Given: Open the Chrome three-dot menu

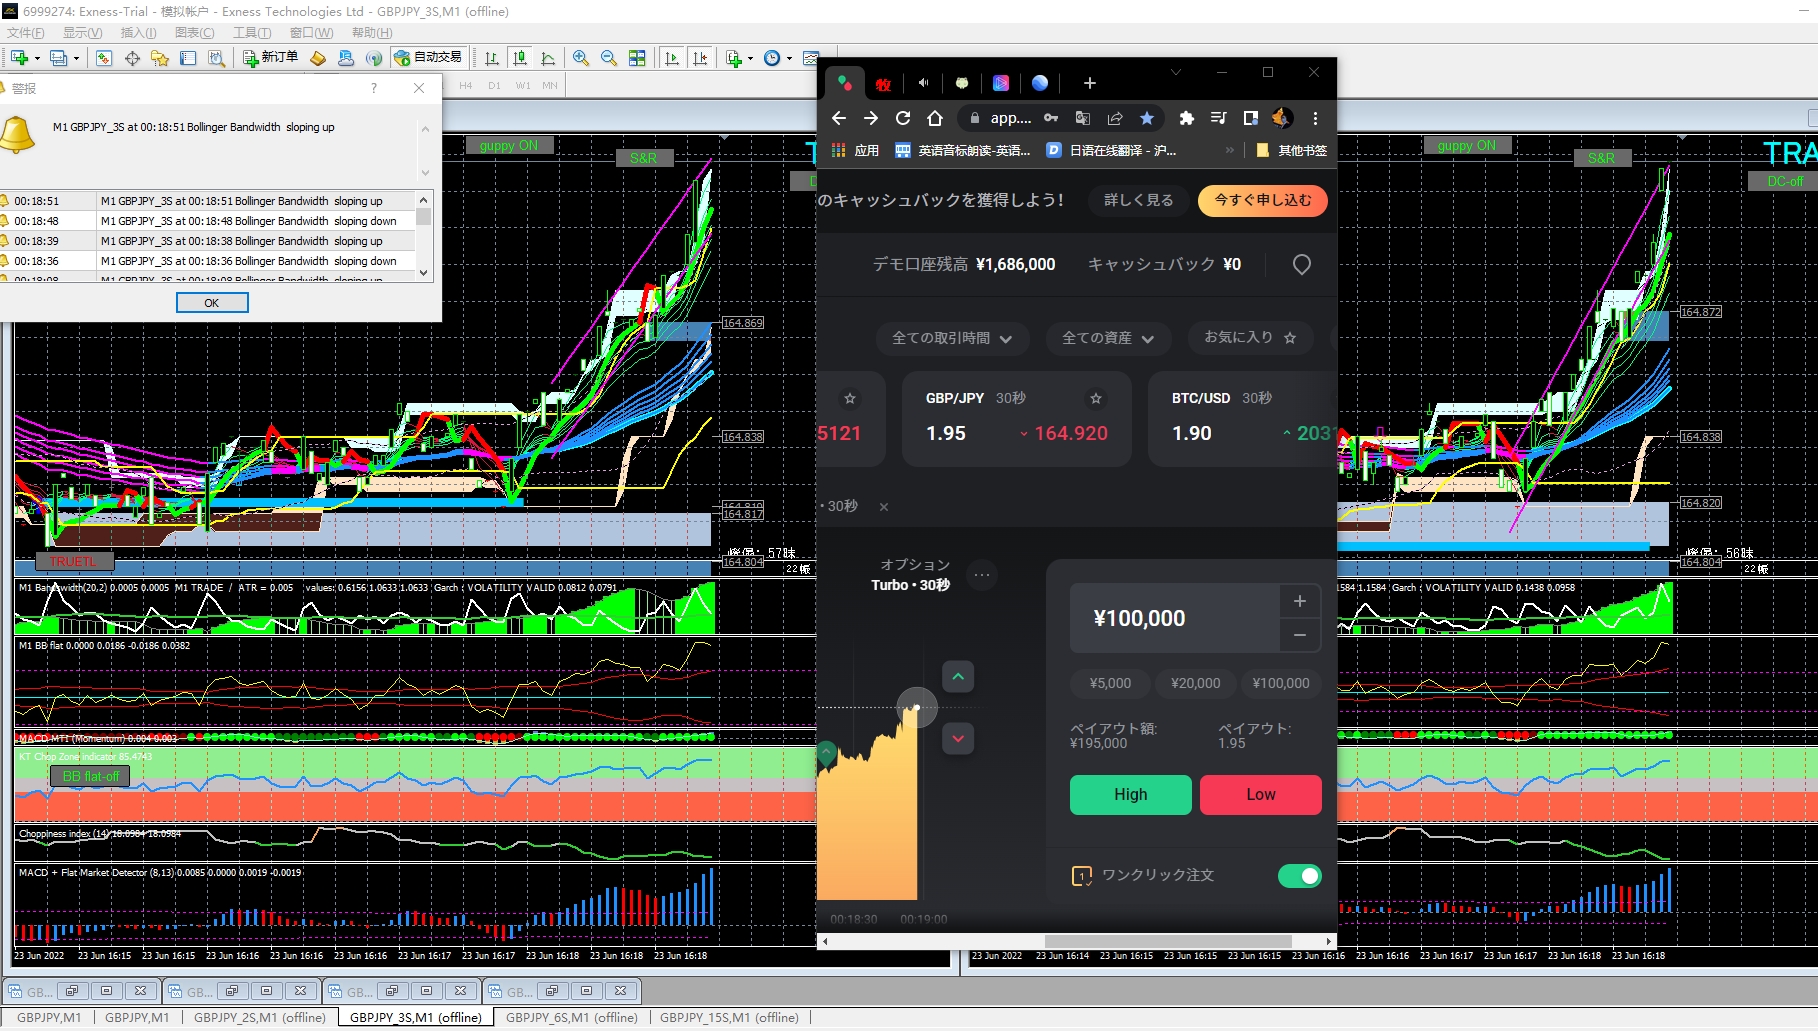Looking at the screenshot, I should 1315,118.
